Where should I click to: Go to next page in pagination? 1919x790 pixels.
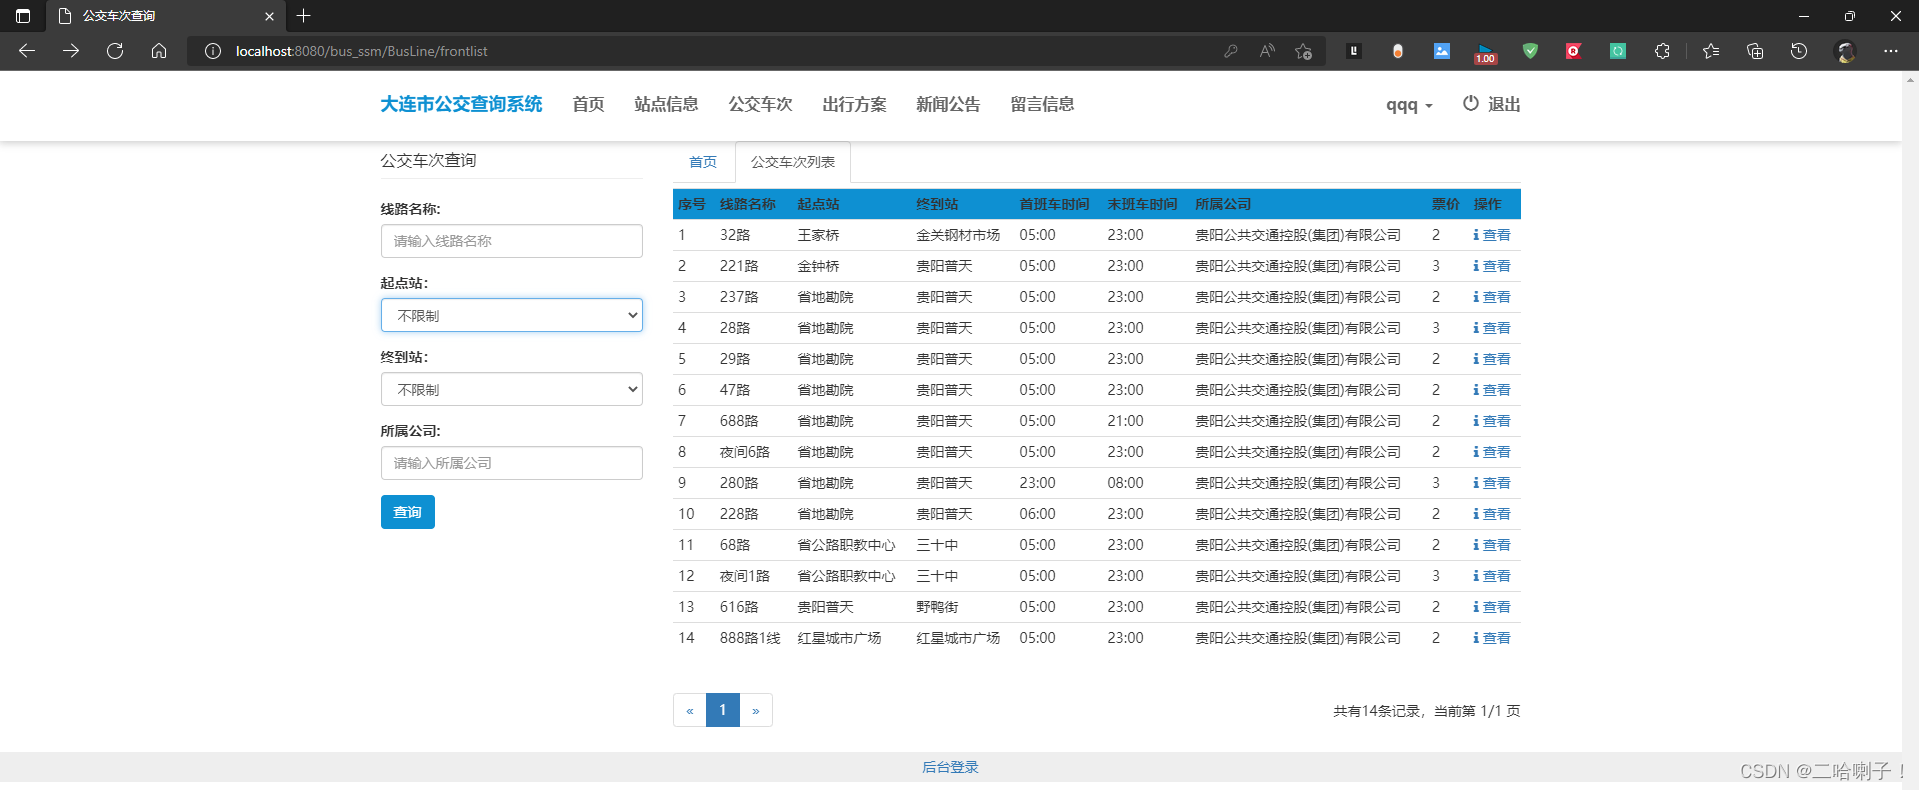(x=756, y=710)
